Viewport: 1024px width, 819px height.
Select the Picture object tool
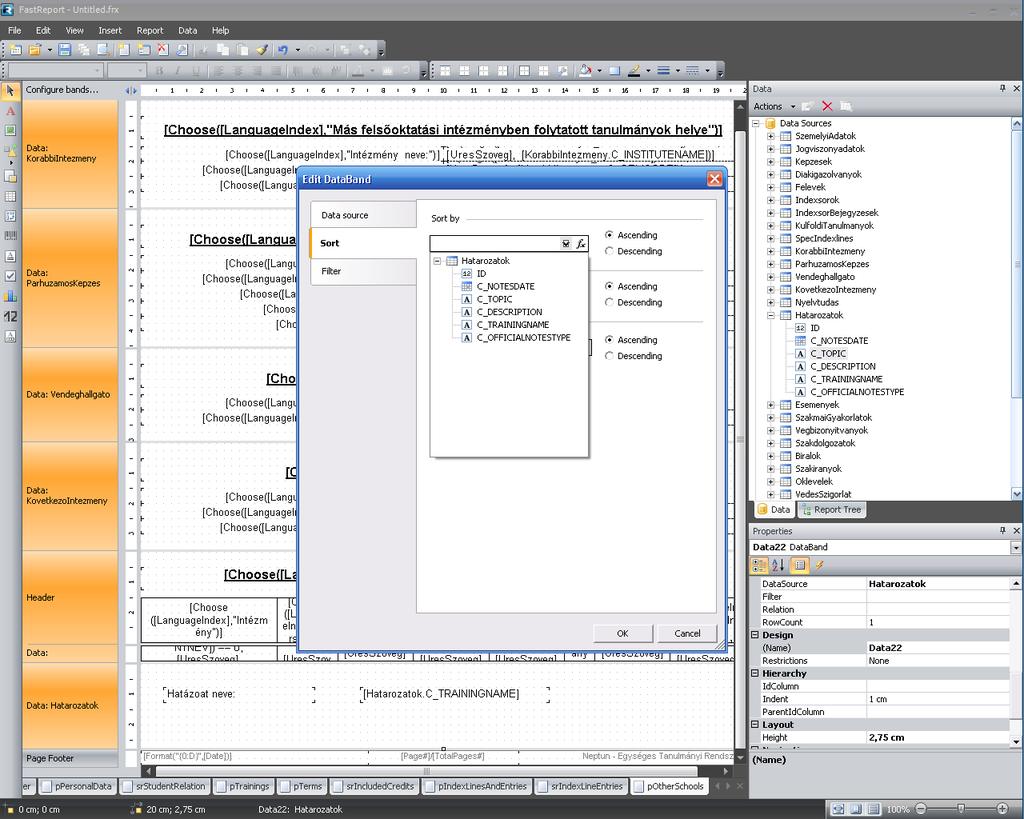pos(10,131)
